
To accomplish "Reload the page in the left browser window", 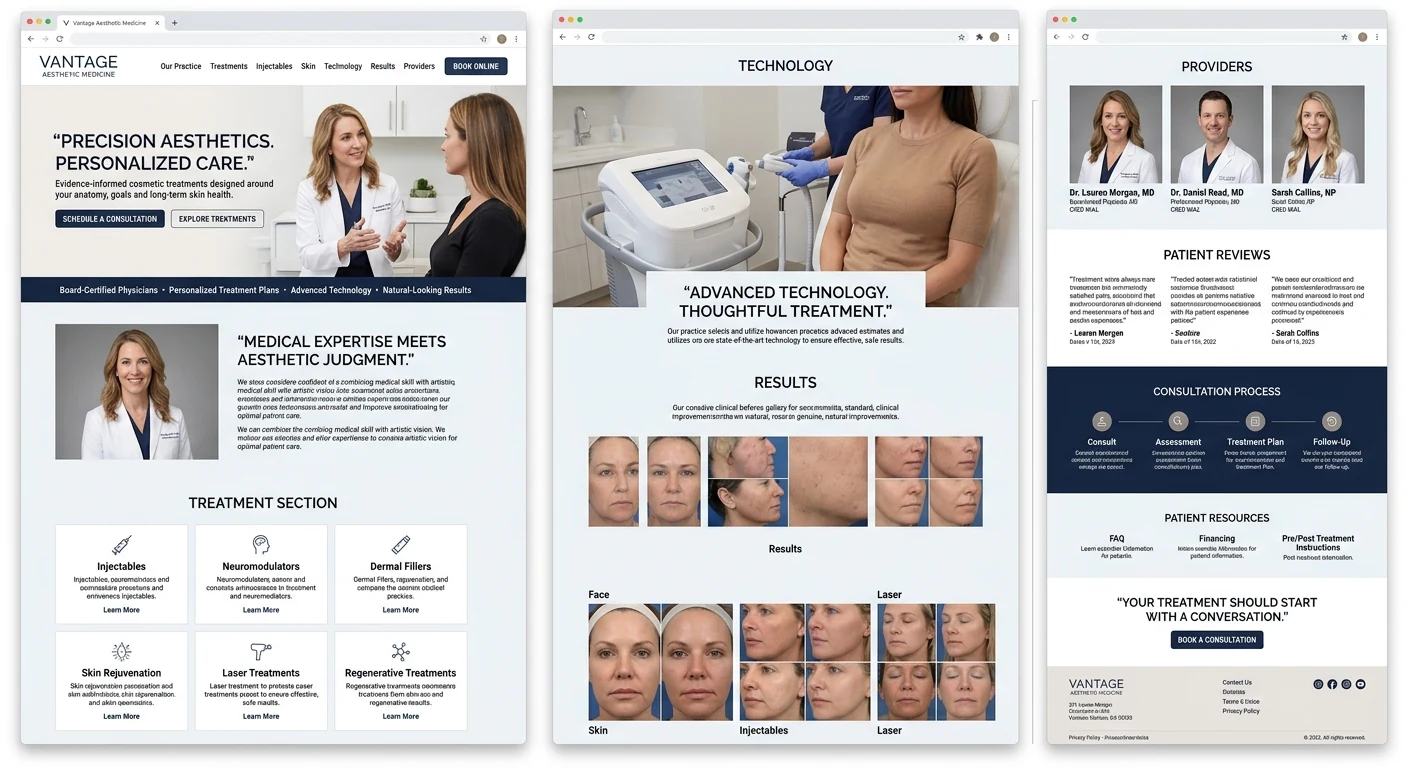I will click(x=59, y=39).
